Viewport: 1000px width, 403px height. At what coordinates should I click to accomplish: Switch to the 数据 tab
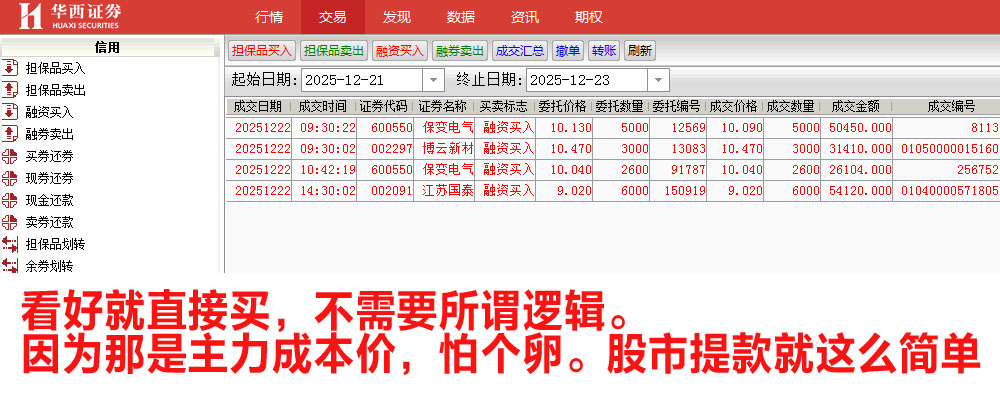pos(460,17)
